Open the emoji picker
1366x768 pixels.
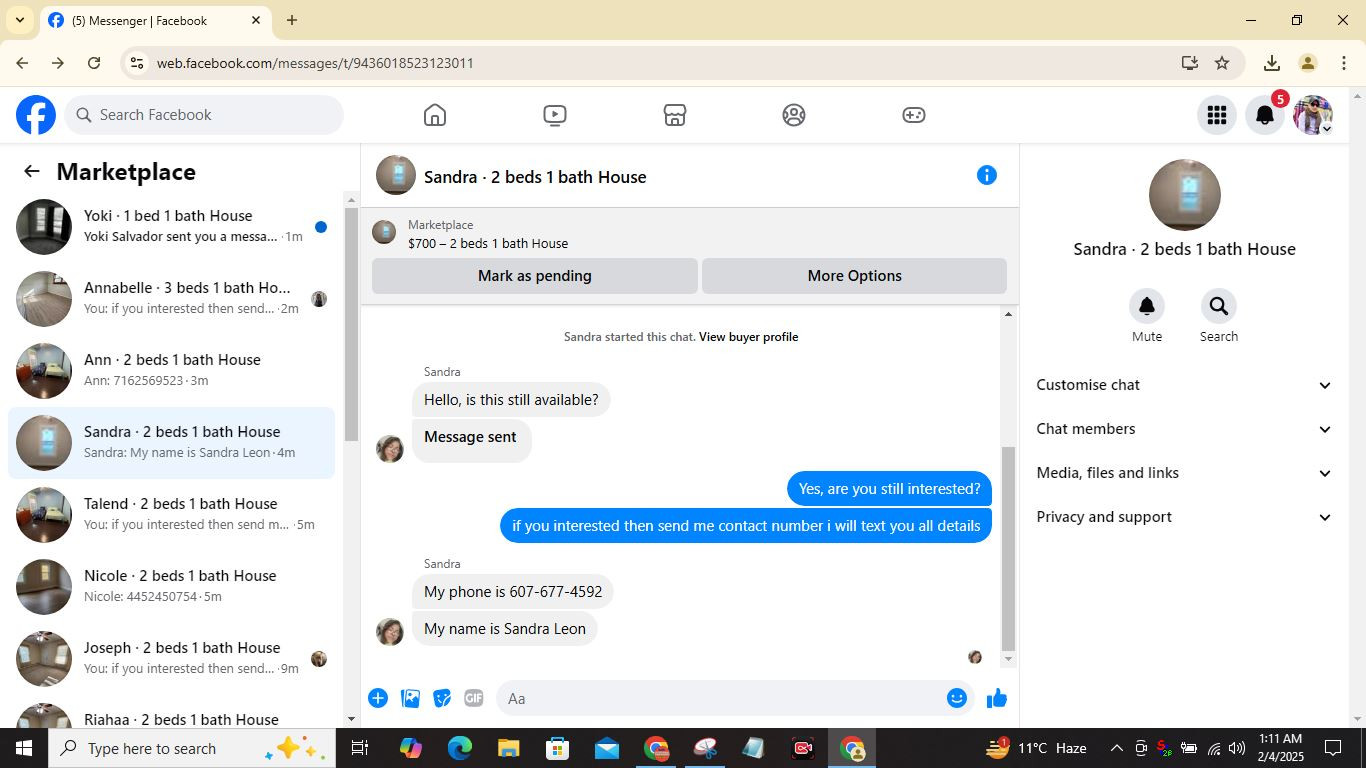[x=957, y=698]
